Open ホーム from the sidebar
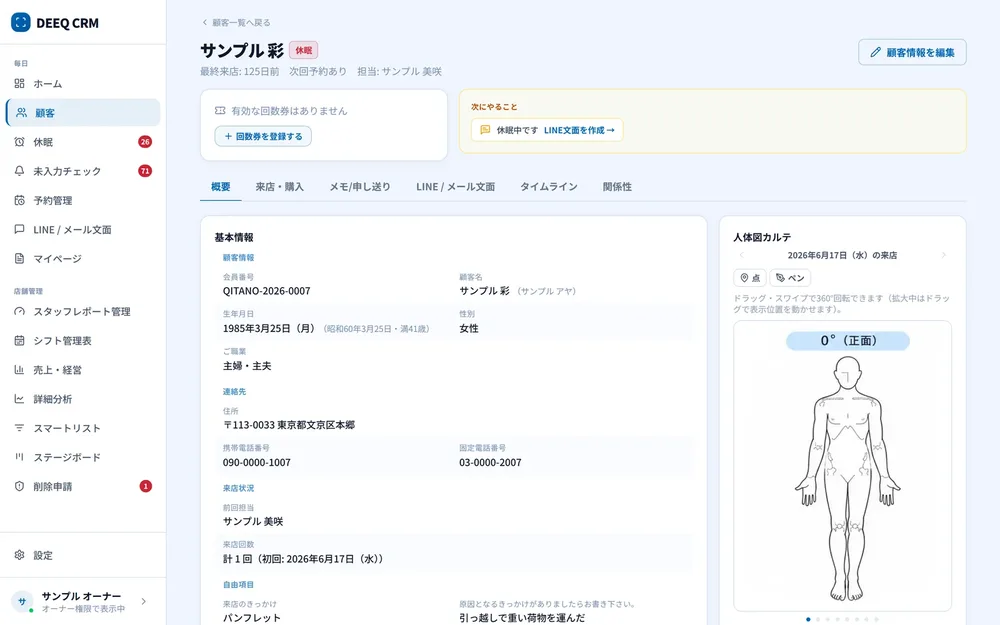 coord(83,84)
